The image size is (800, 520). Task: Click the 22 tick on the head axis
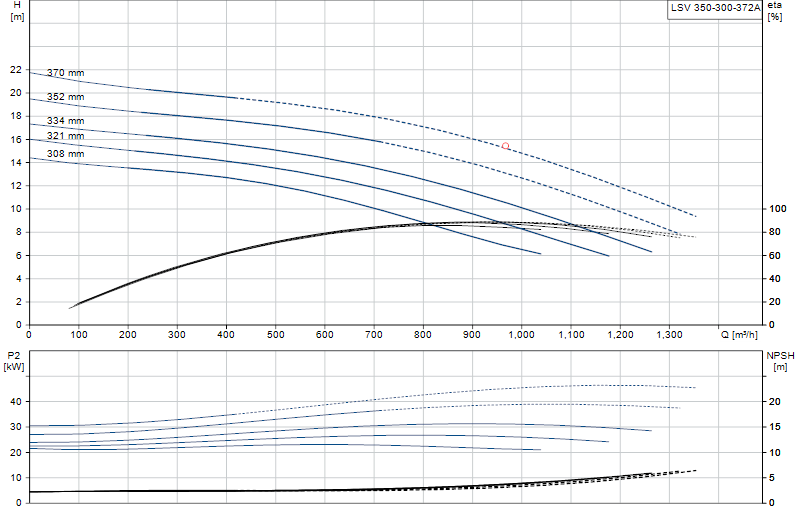coord(16,70)
